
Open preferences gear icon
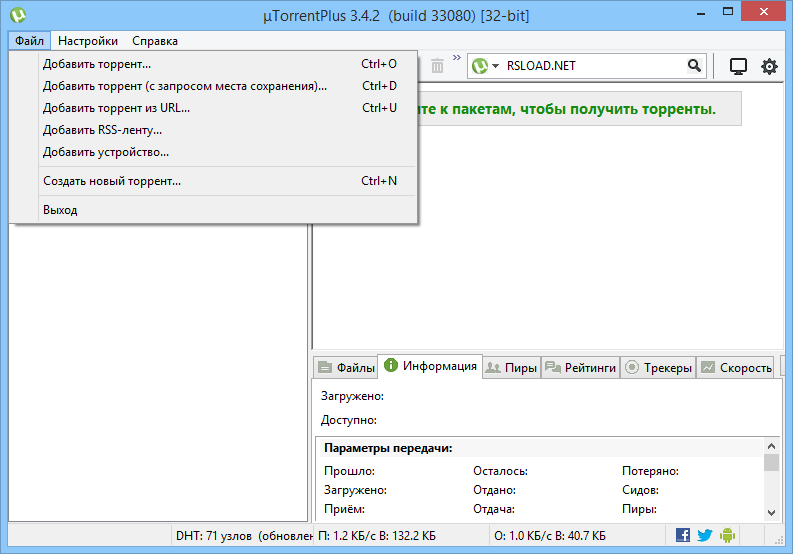[769, 66]
